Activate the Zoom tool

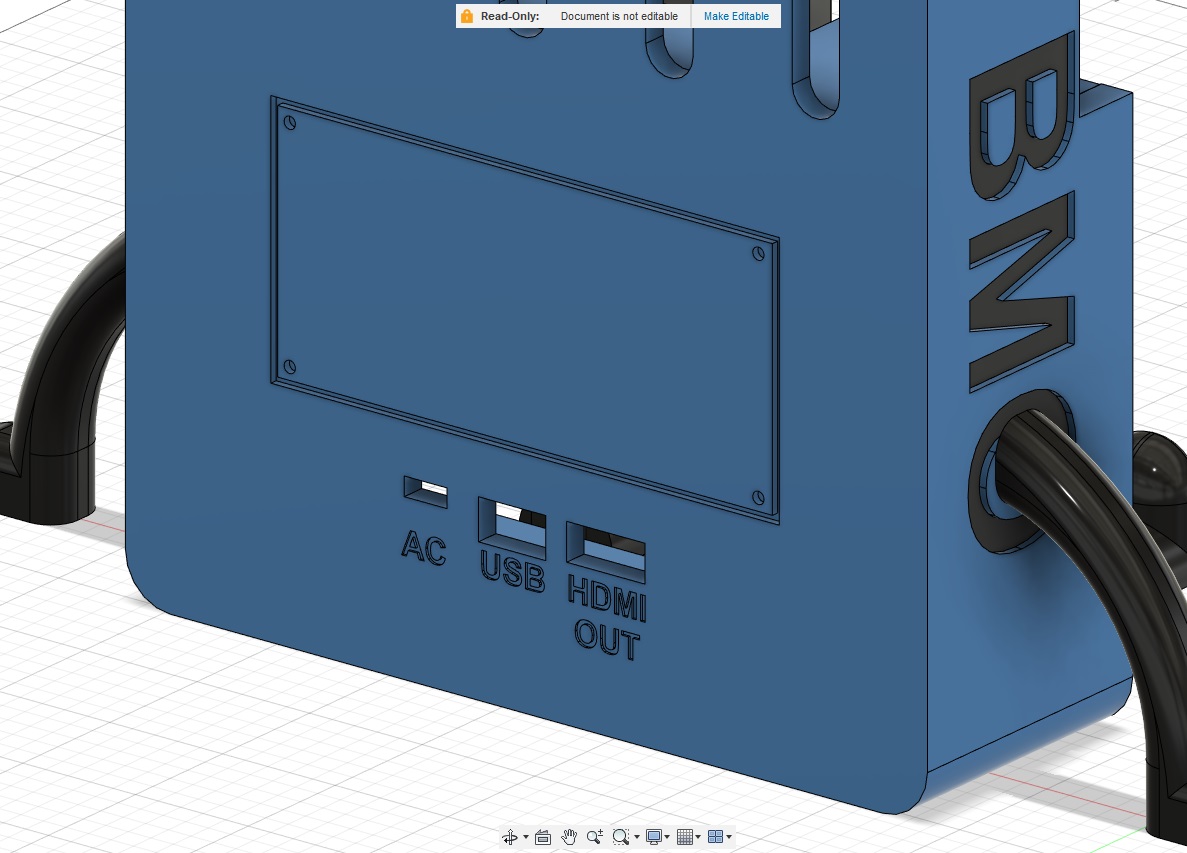(x=595, y=837)
